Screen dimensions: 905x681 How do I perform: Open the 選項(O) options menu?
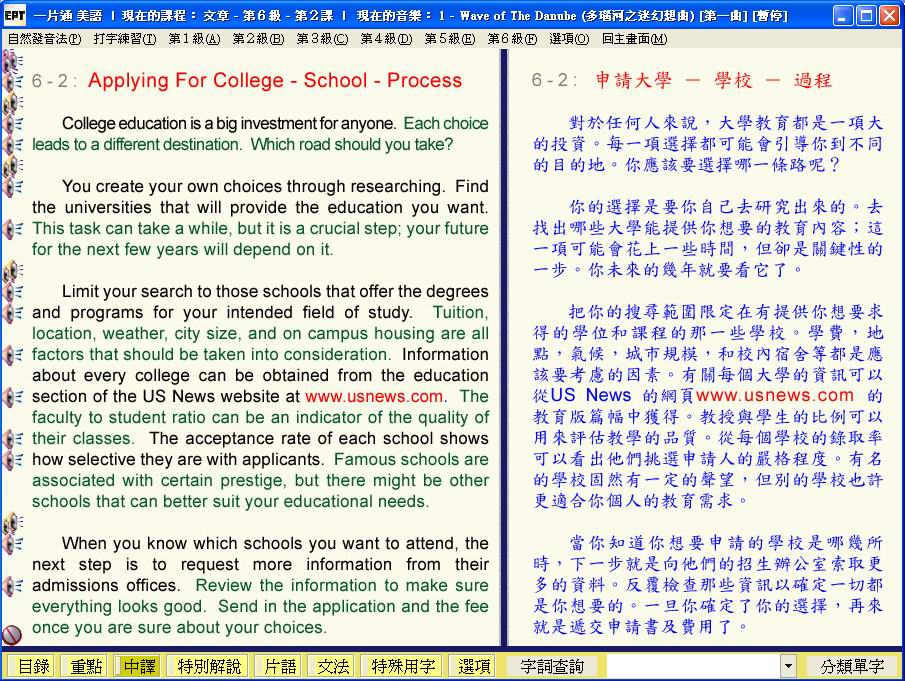pyautogui.click(x=568, y=39)
